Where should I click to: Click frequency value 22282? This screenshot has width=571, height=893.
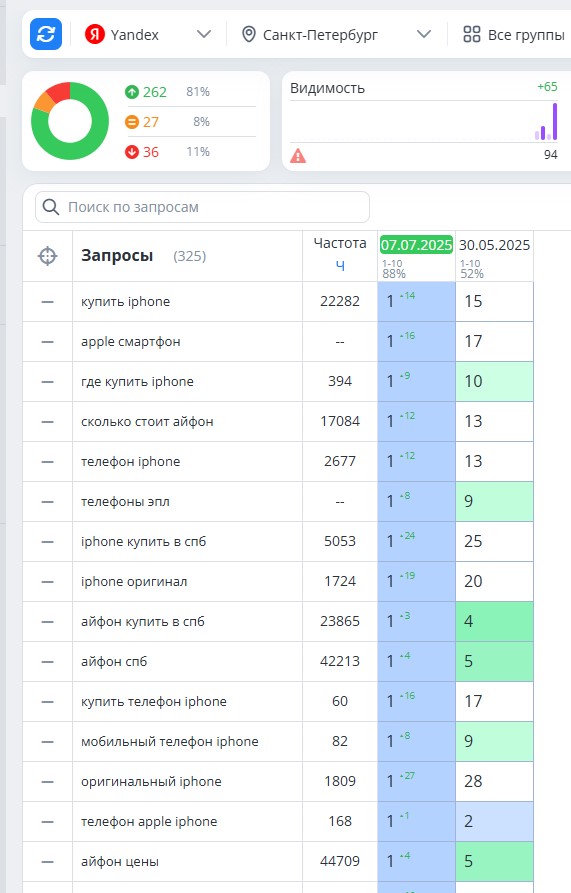[x=340, y=302]
